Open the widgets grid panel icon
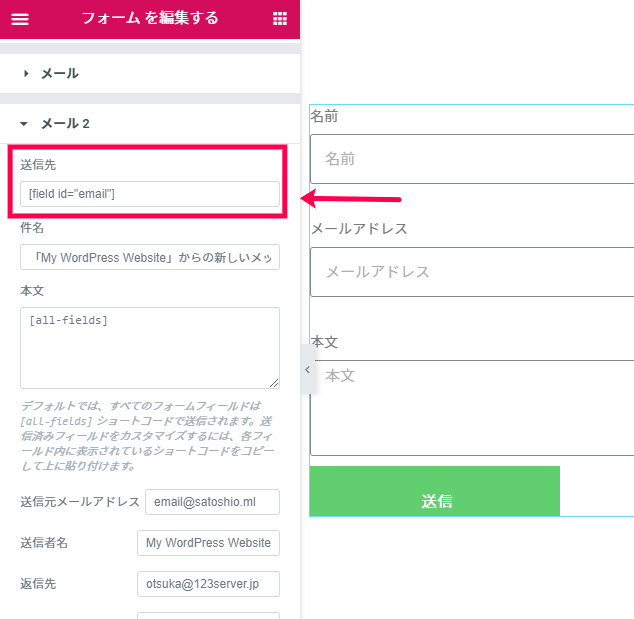 pos(280,19)
